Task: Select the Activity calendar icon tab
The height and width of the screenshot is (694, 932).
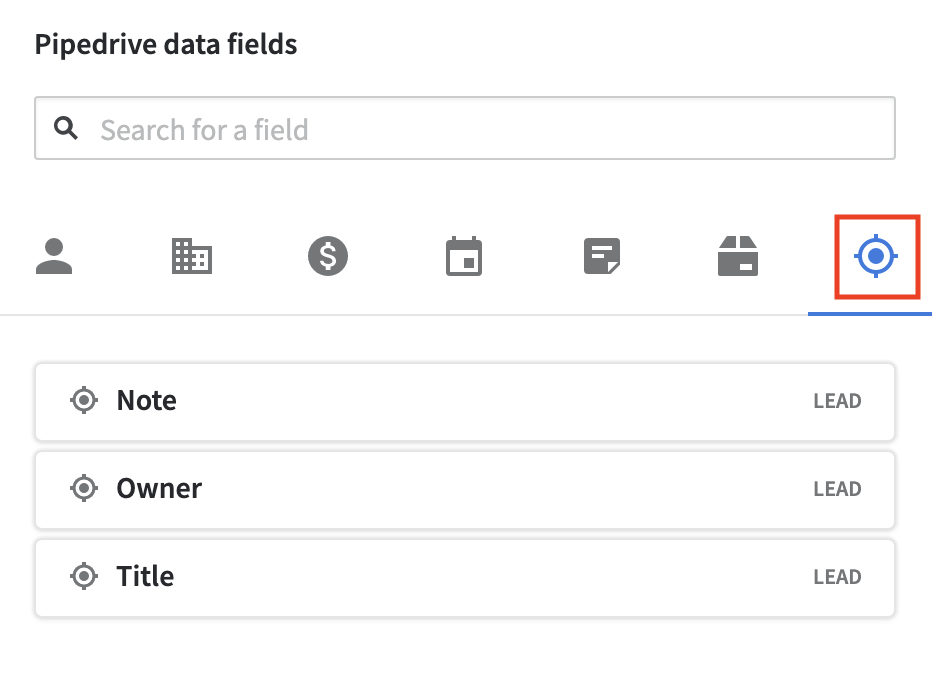Action: (464, 257)
